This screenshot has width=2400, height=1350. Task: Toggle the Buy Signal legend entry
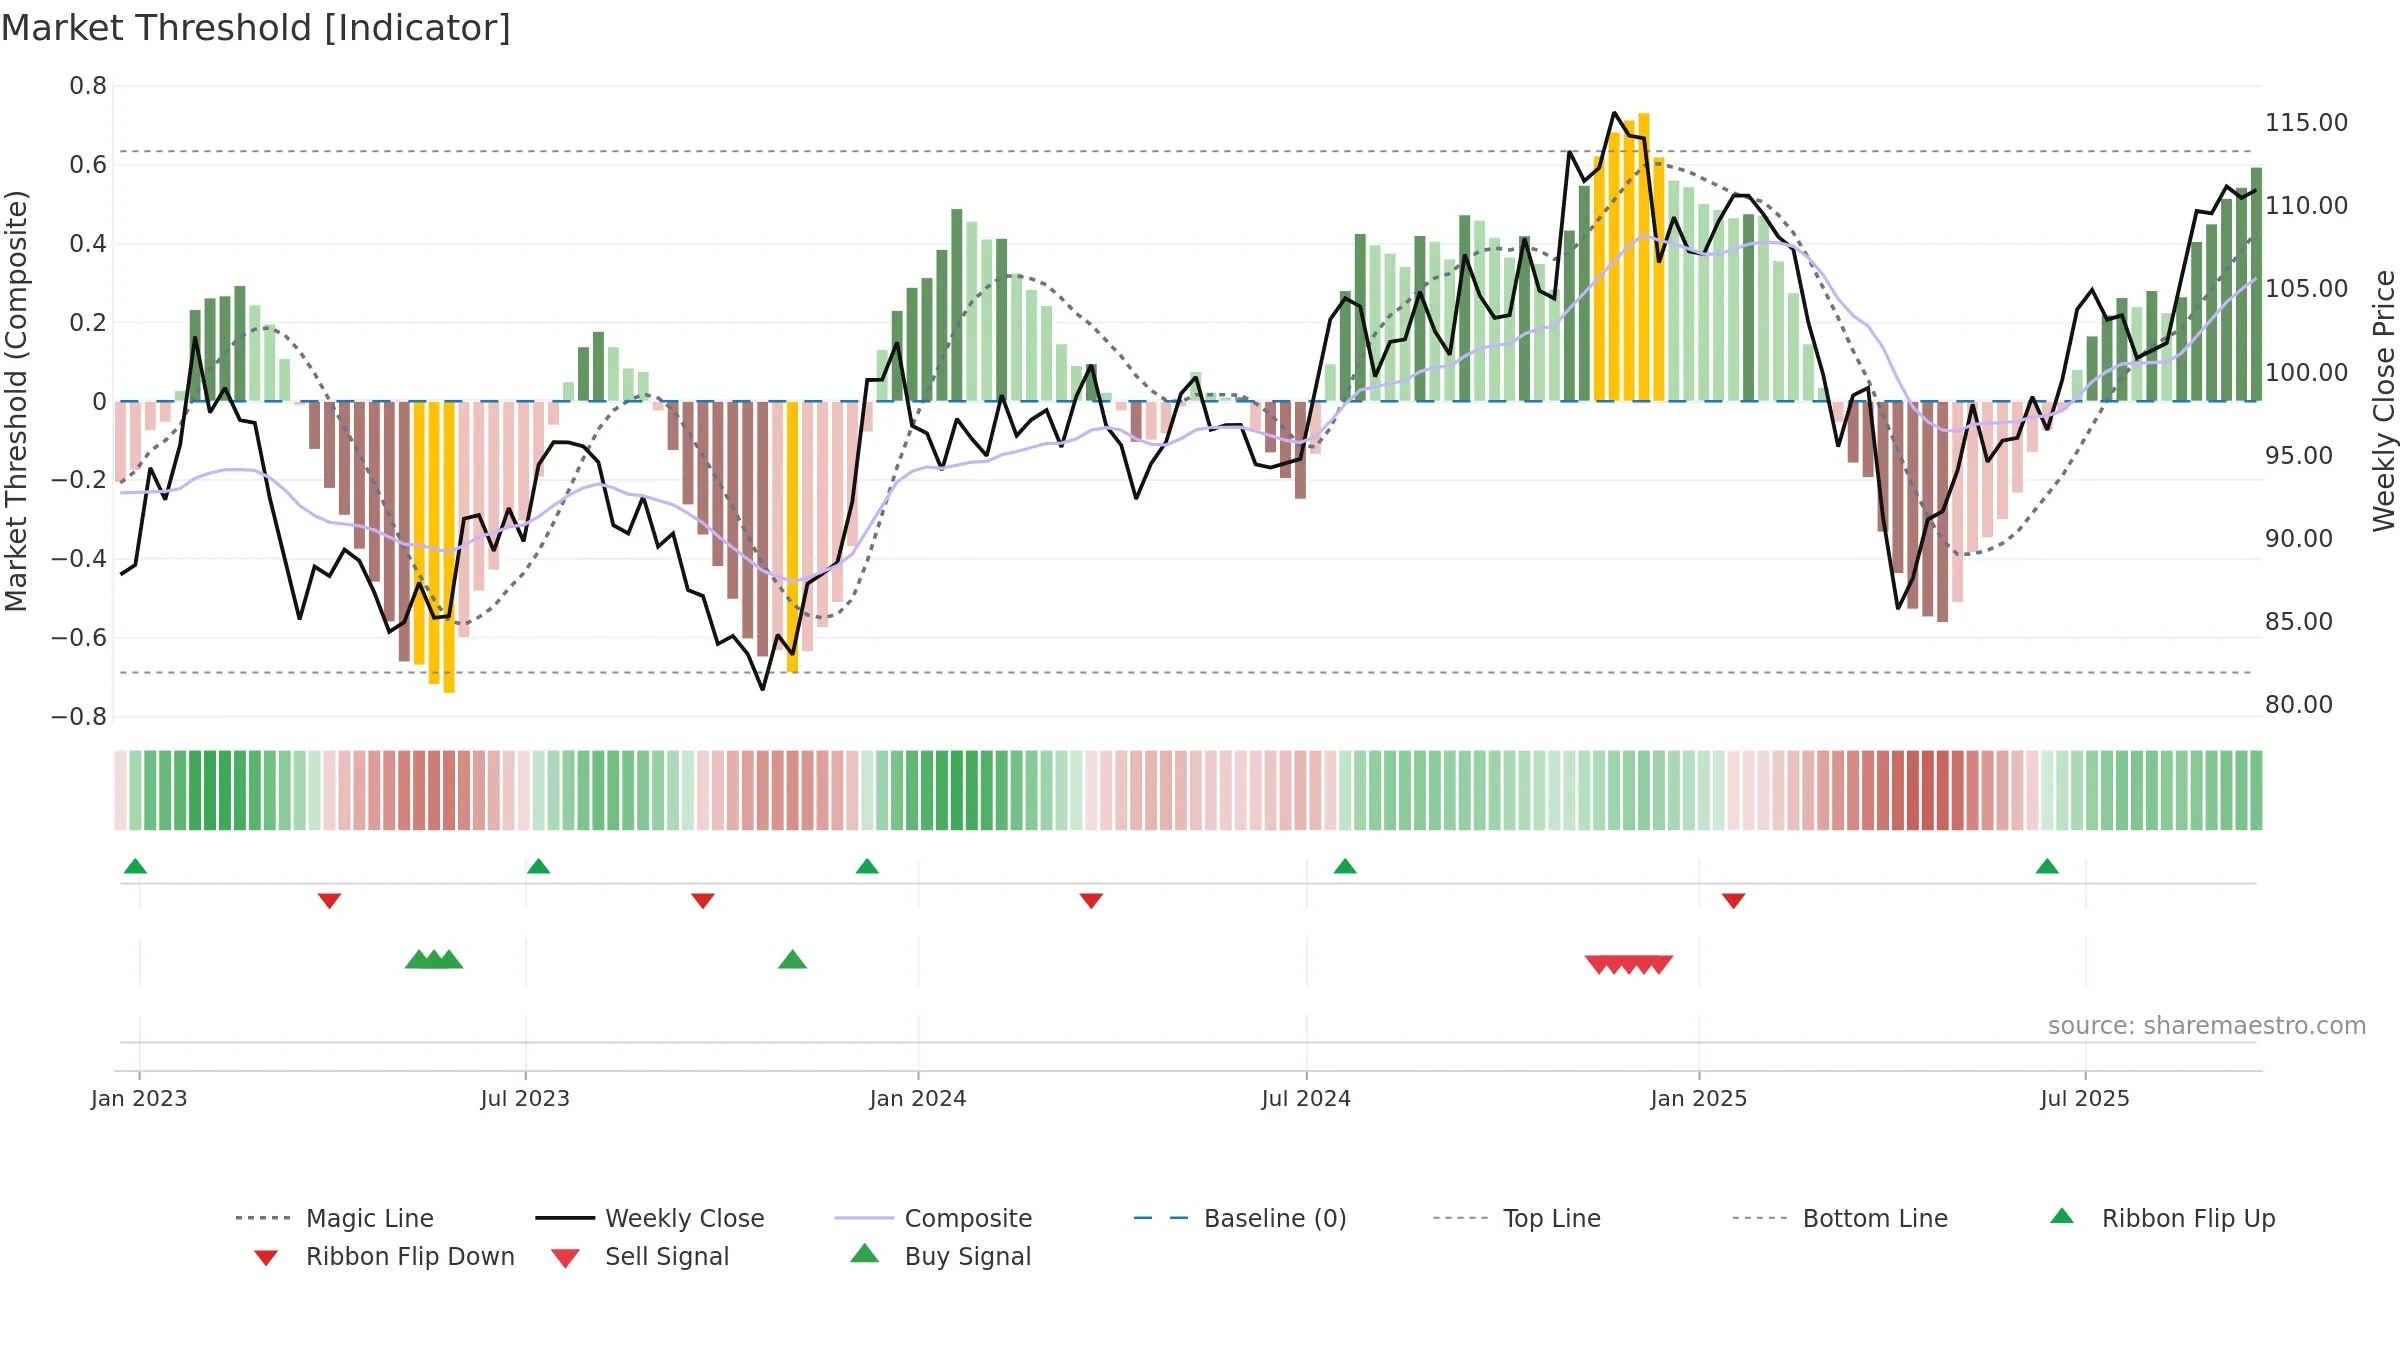940,1257
